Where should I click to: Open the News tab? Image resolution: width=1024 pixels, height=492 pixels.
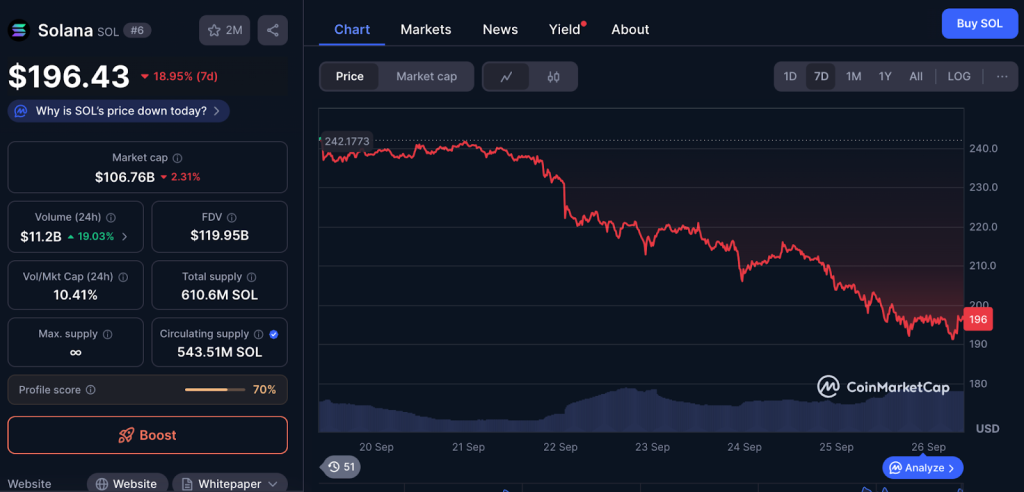pos(500,29)
